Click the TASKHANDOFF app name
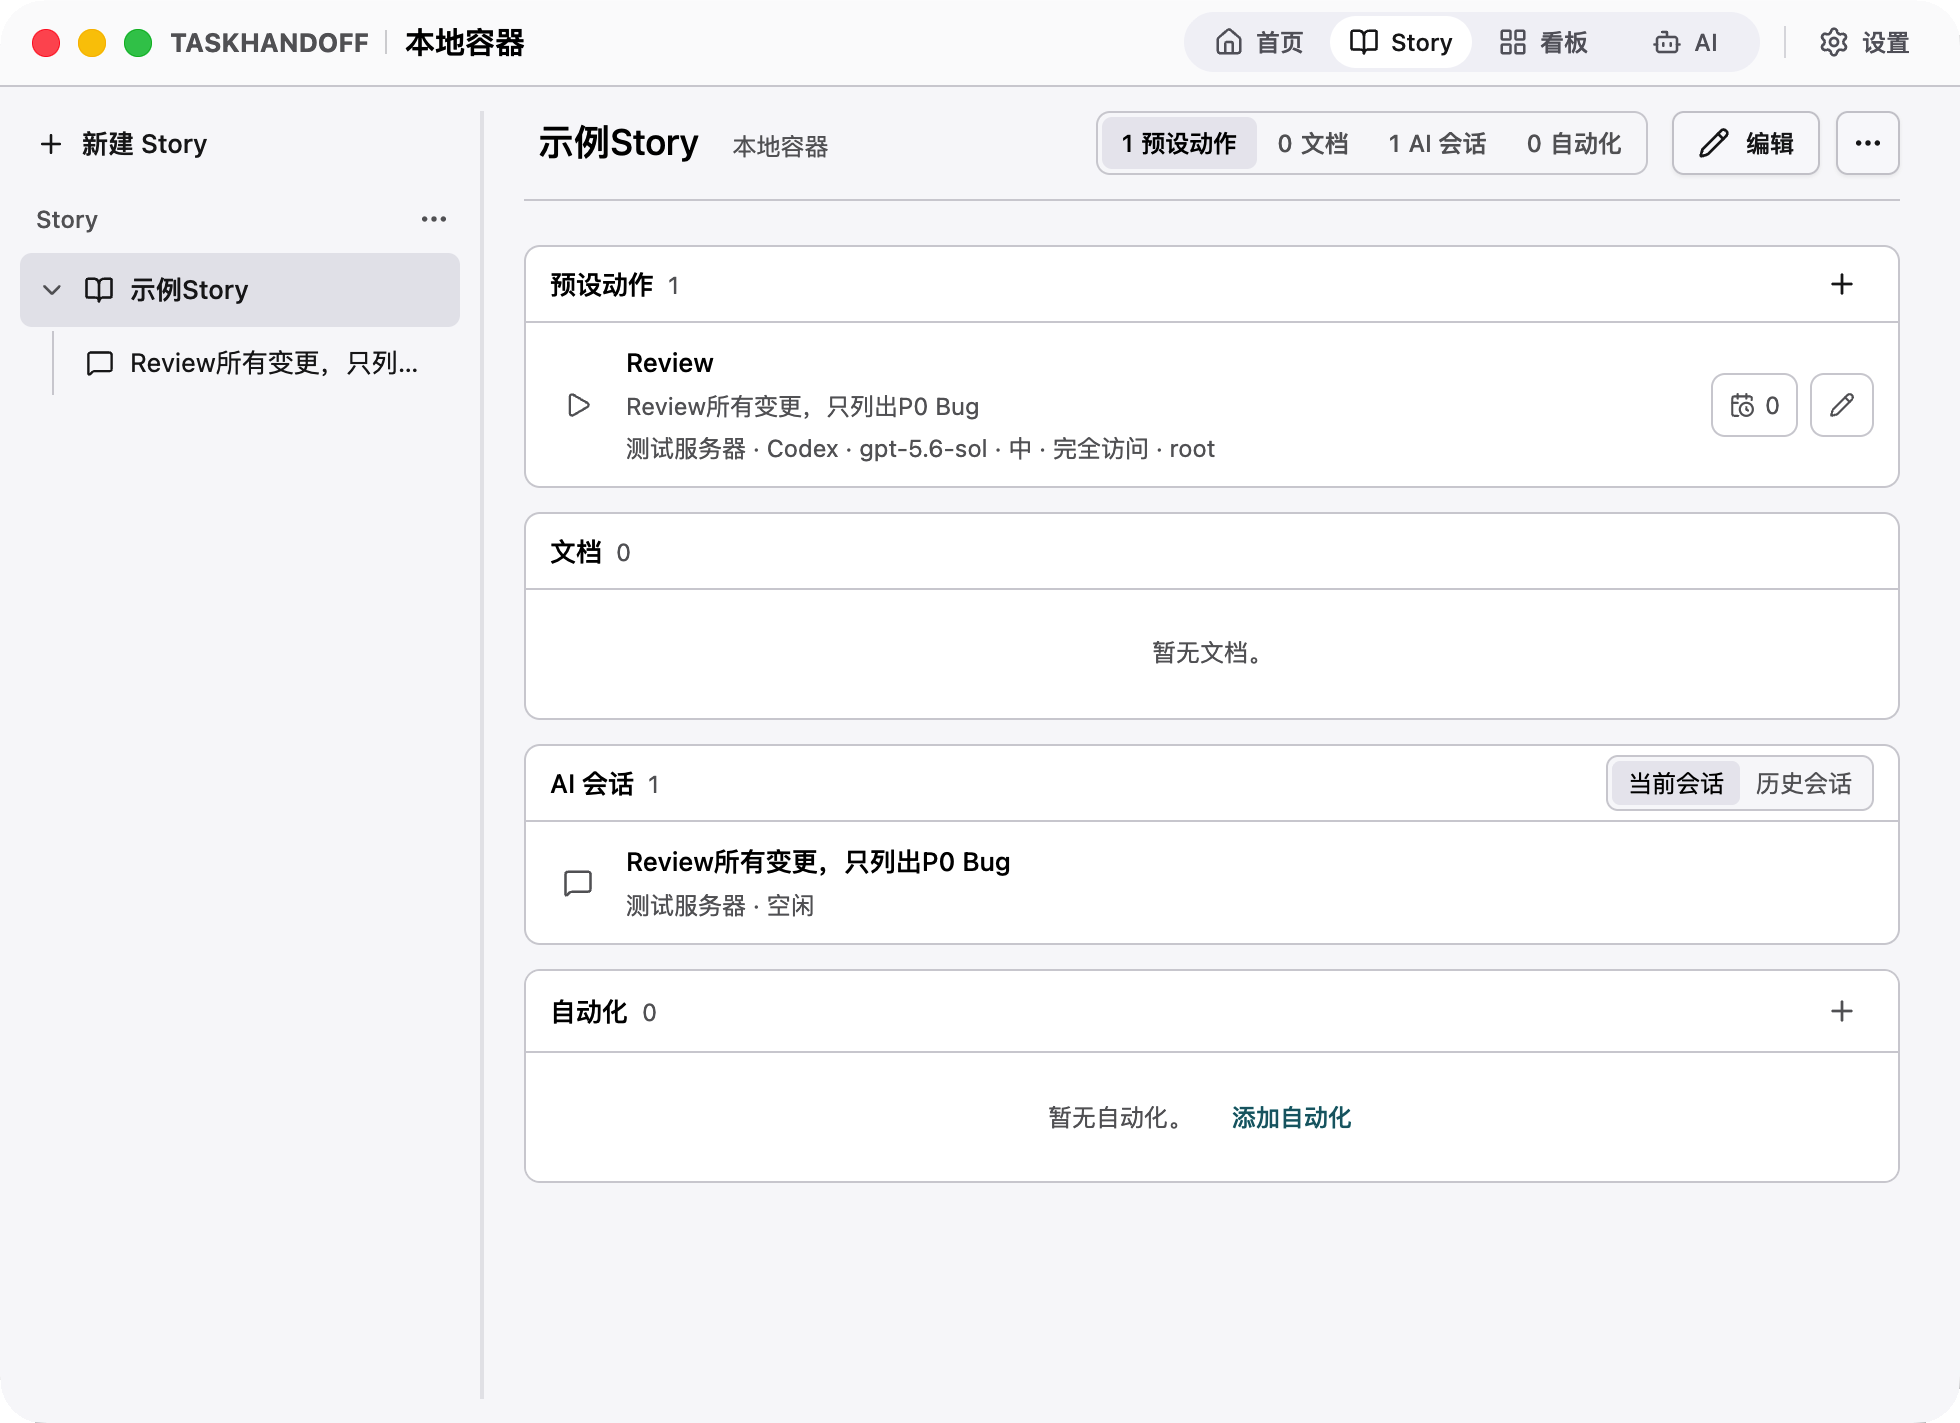Image resolution: width=1960 pixels, height=1423 pixels. pyautogui.click(x=270, y=43)
